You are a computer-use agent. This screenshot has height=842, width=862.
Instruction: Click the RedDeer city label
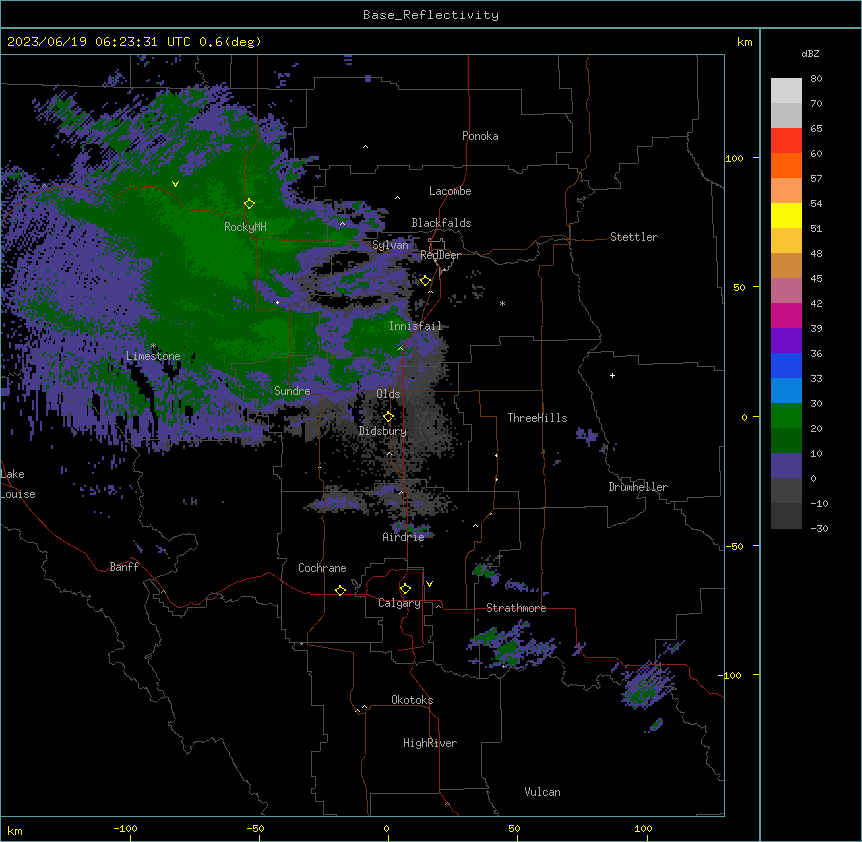440,255
